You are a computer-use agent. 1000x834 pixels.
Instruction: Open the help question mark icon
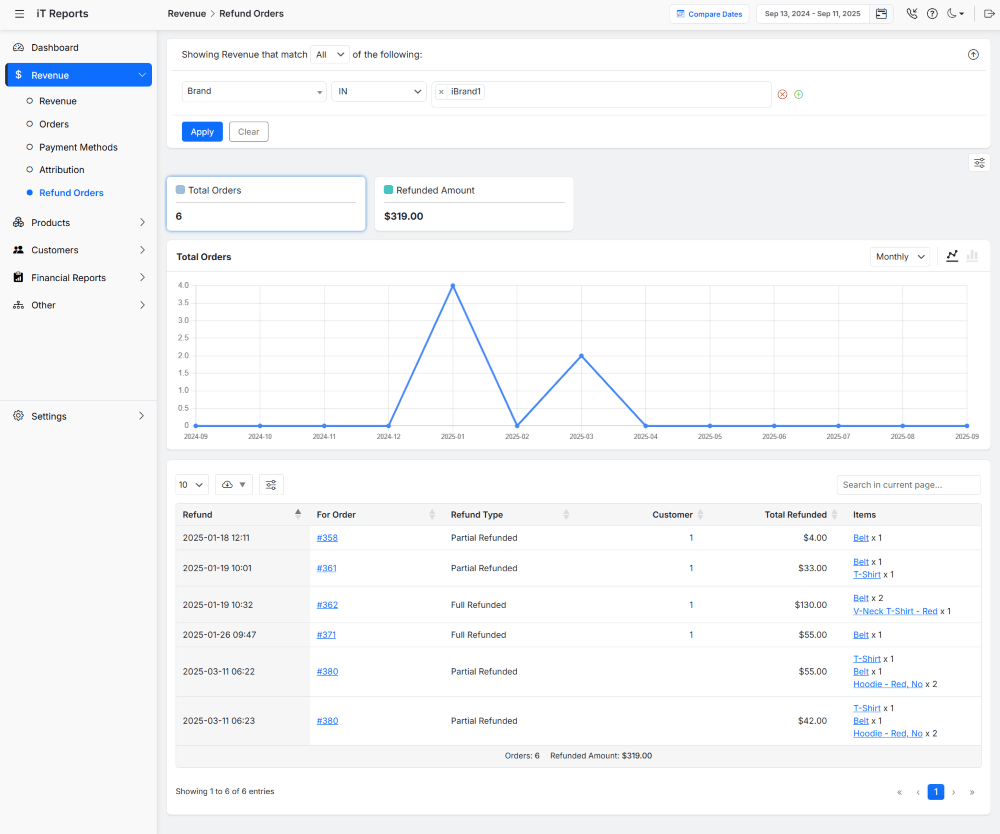click(932, 14)
